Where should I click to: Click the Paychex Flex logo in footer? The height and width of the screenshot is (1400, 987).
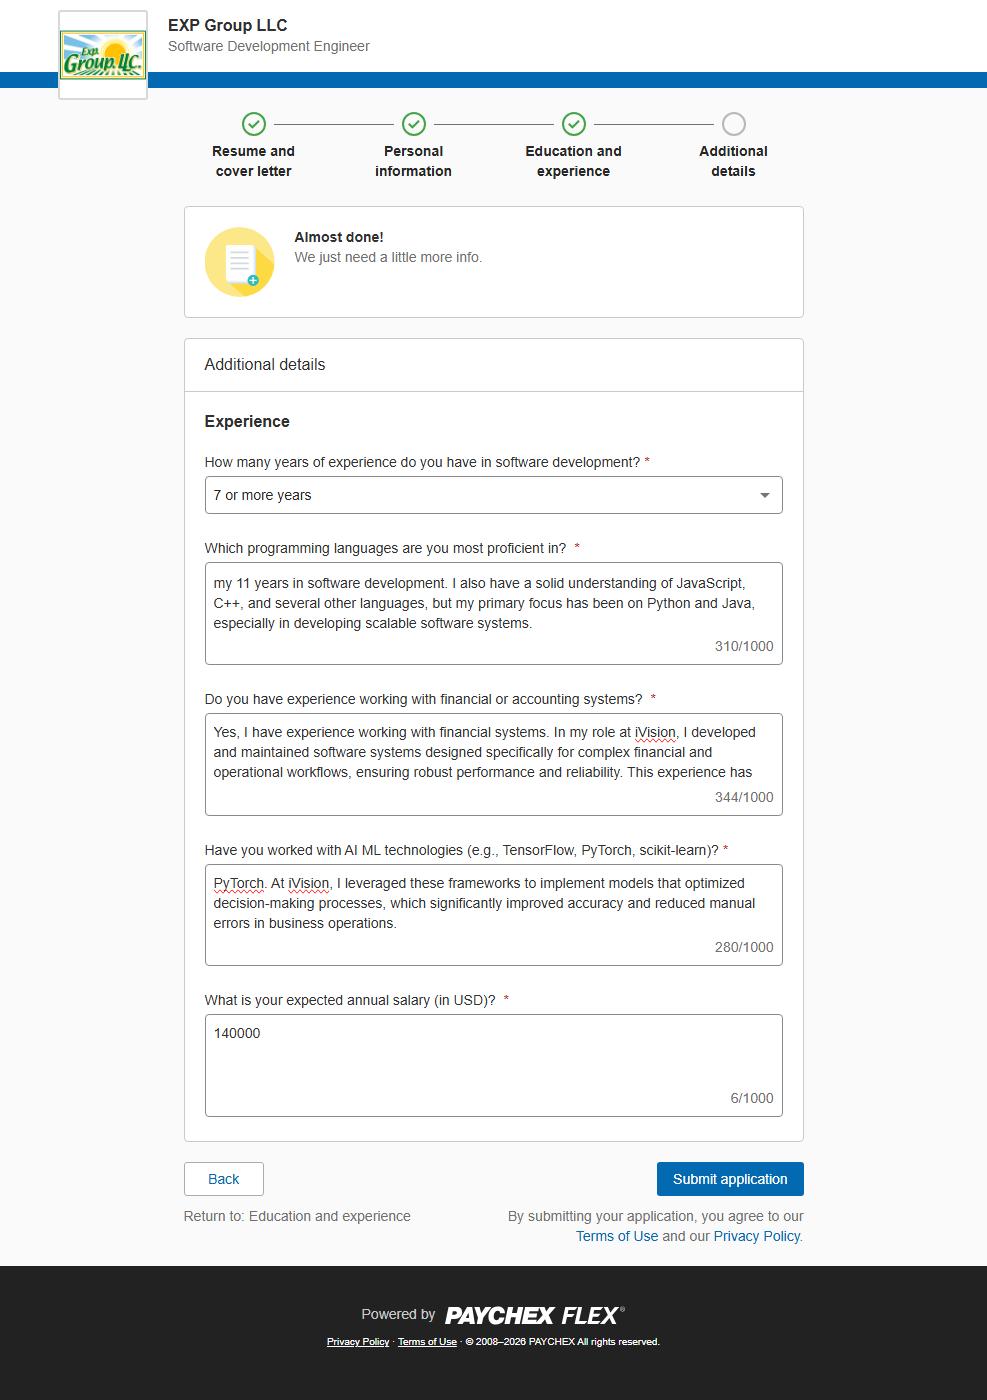[534, 1315]
